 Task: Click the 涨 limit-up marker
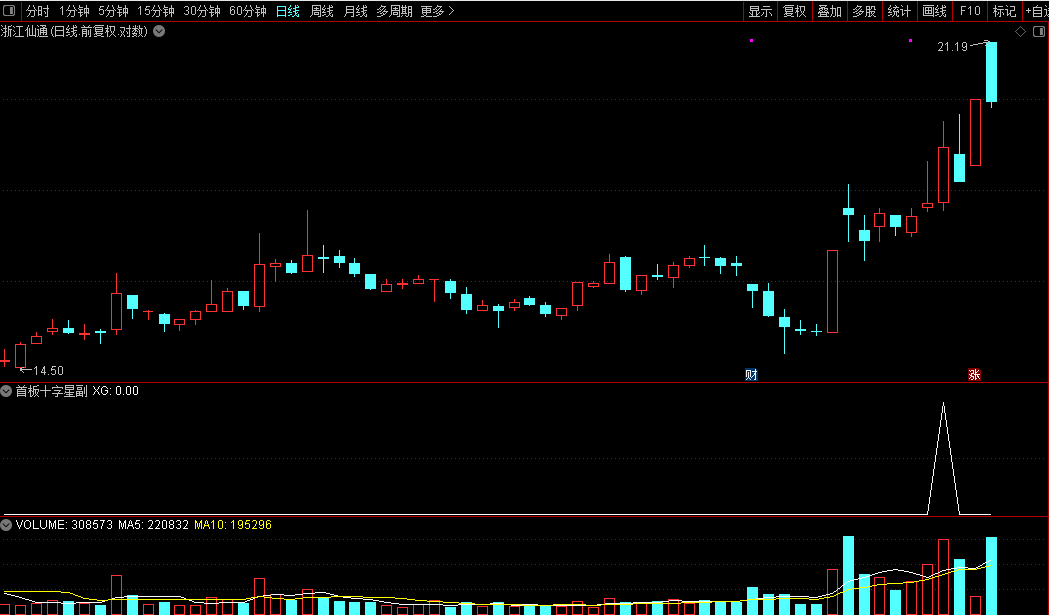click(x=974, y=375)
